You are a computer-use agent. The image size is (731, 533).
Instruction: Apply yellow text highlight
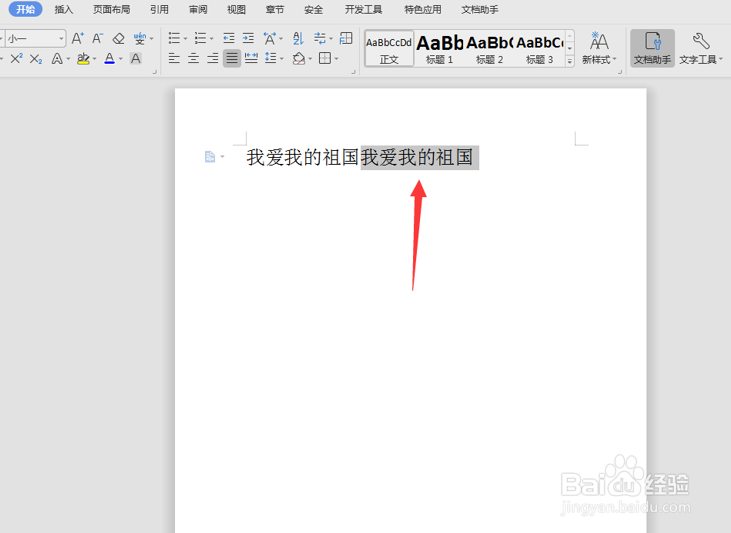[83, 59]
